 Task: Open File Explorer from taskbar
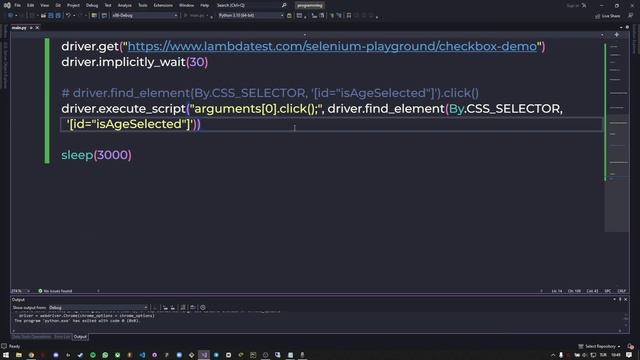click(x=18, y=355)
